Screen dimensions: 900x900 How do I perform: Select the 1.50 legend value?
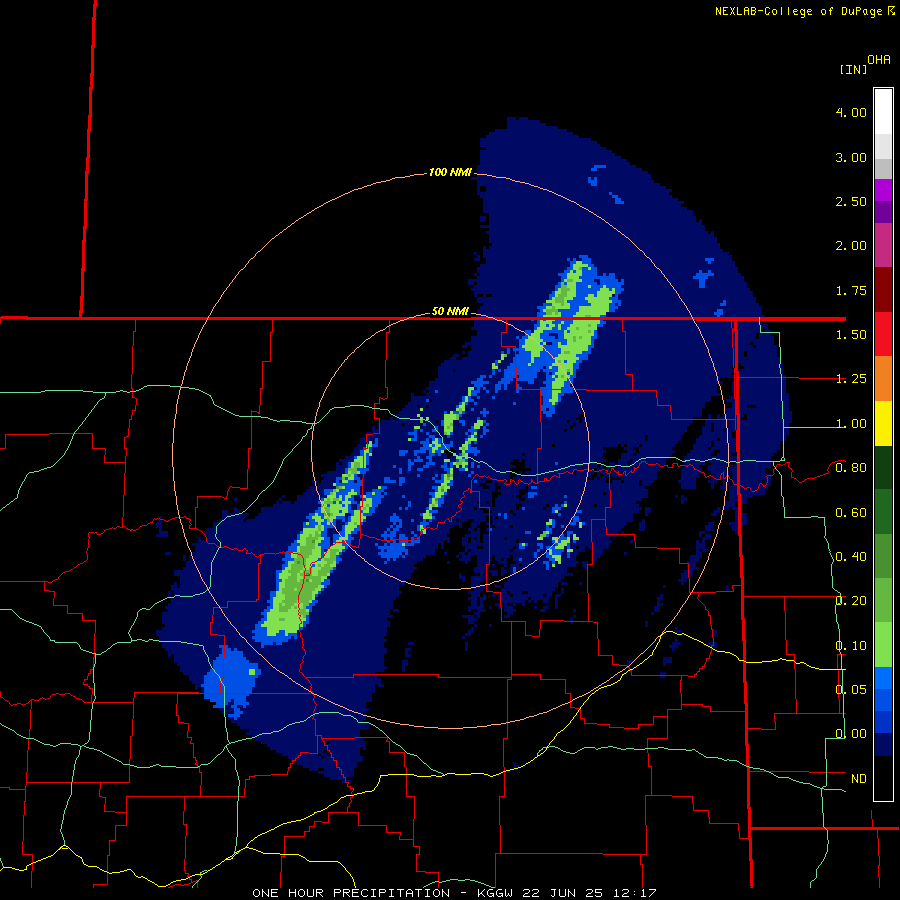(851, 335)
